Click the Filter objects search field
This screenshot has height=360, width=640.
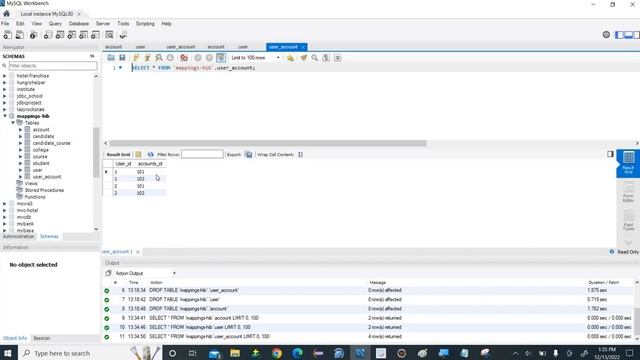tap(53, 66)
